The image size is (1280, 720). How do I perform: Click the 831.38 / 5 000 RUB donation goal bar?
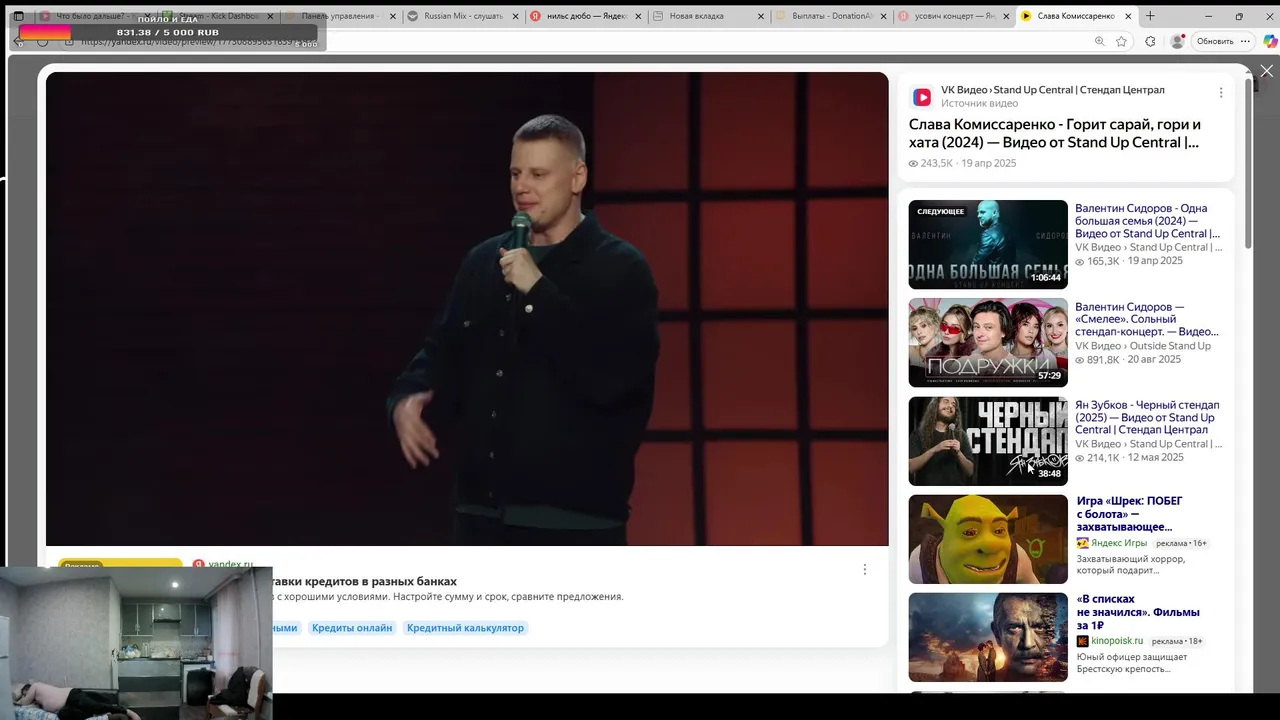point(168,33)
